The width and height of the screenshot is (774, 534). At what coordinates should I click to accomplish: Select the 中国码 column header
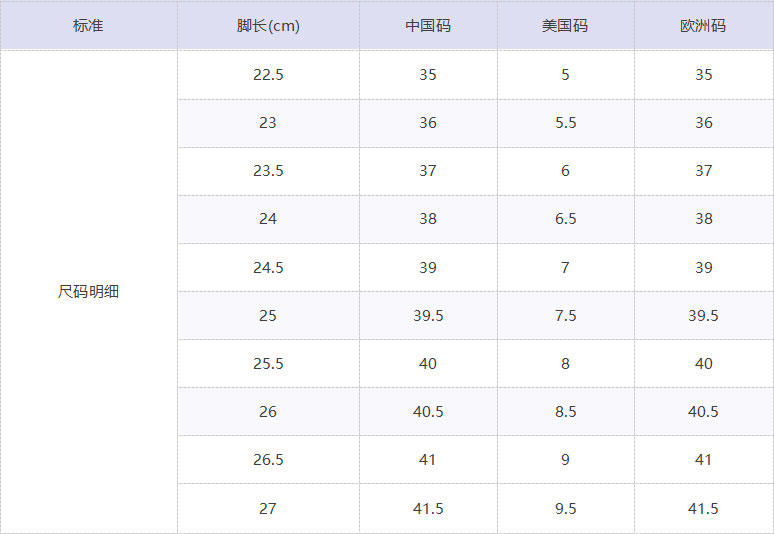coord(428,25)
